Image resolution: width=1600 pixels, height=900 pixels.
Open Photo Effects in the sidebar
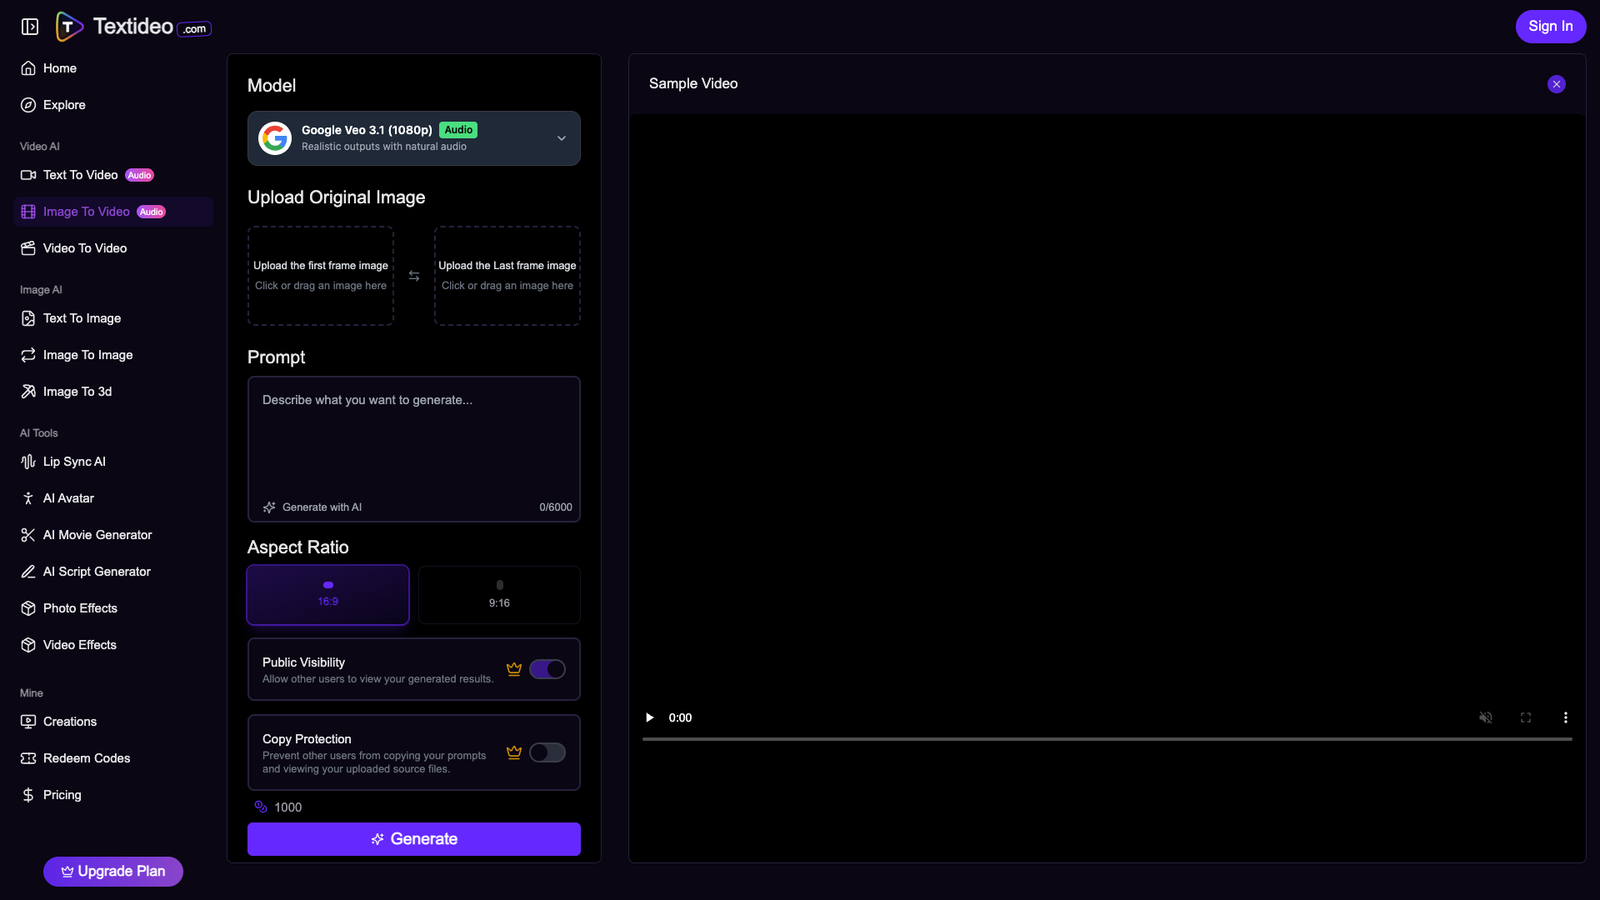tap(113, 608)
